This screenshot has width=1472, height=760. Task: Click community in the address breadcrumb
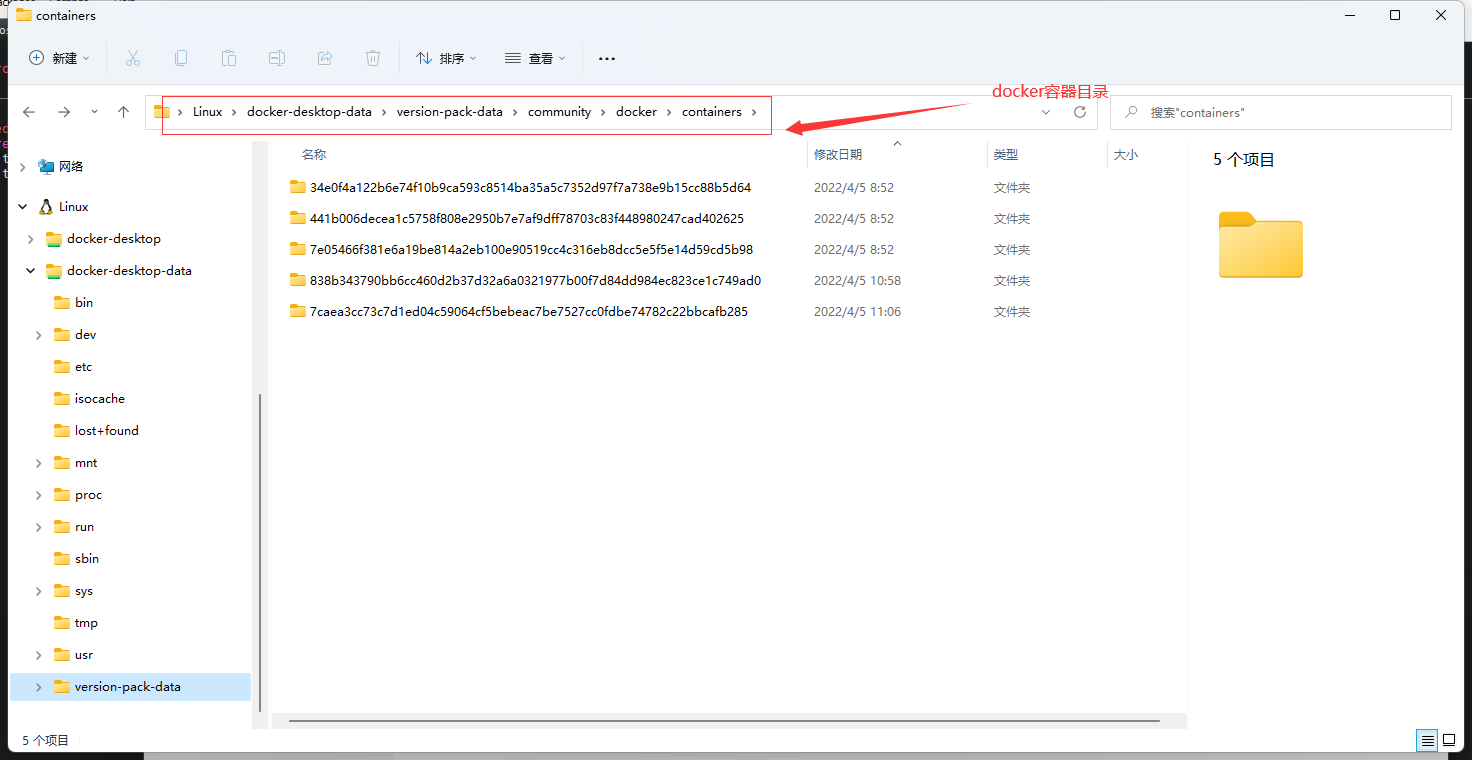(x=559, y=112)
